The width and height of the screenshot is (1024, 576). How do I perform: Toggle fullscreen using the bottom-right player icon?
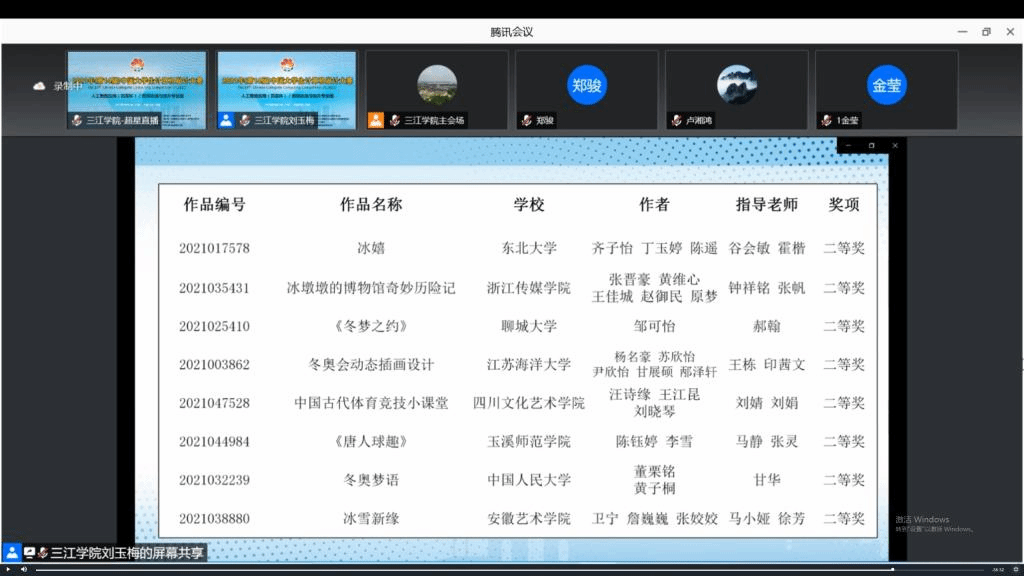pos(1012,569)
